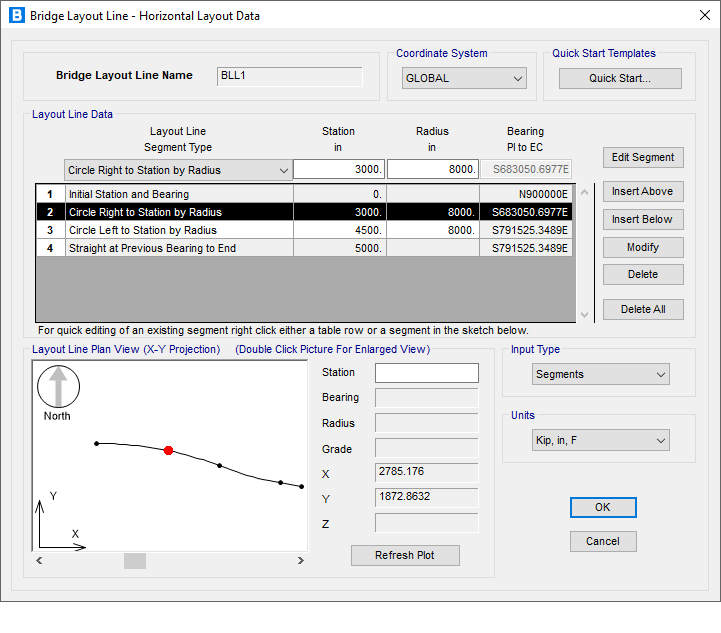
Task: Click the Edit Segment button
Action: pos(643,157)
